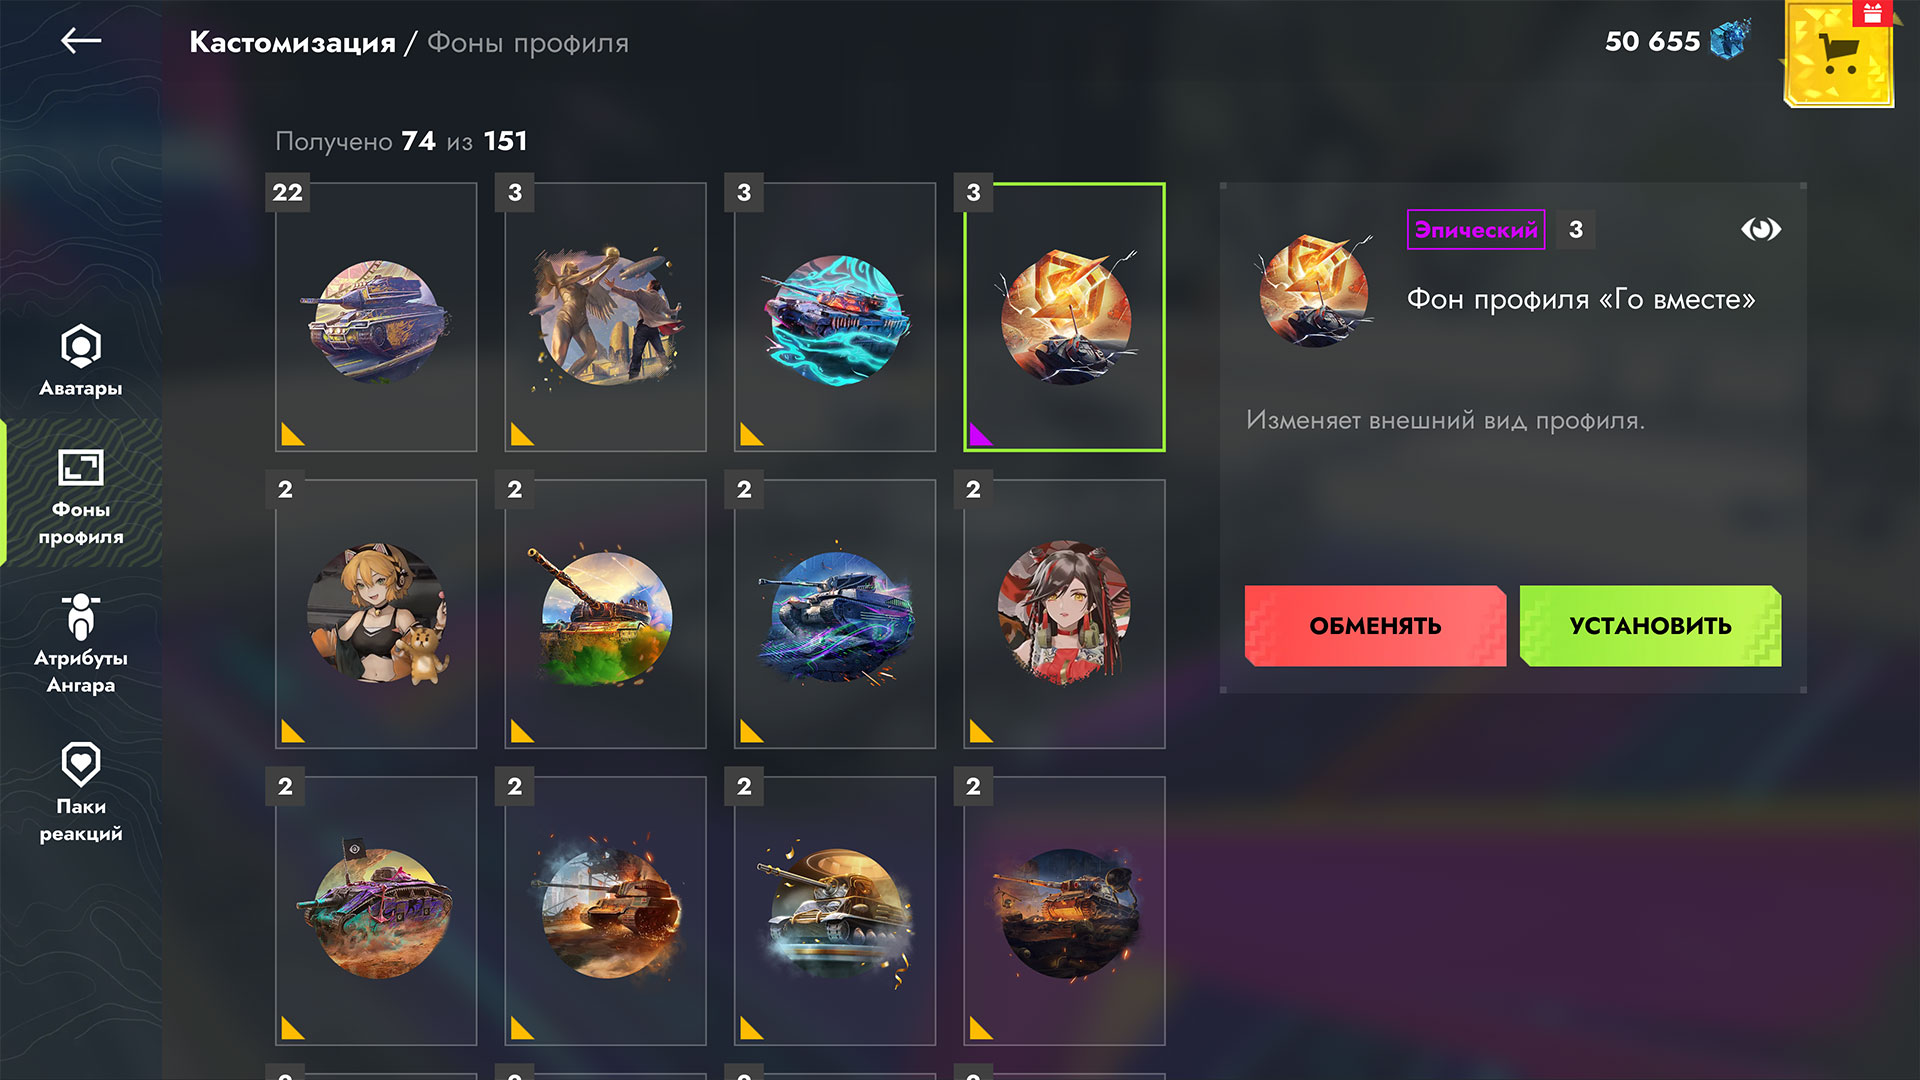Screen dimensions: 1920x1080
Task: Select golden tank background with count 22
Action: click(x=376, y=317)
